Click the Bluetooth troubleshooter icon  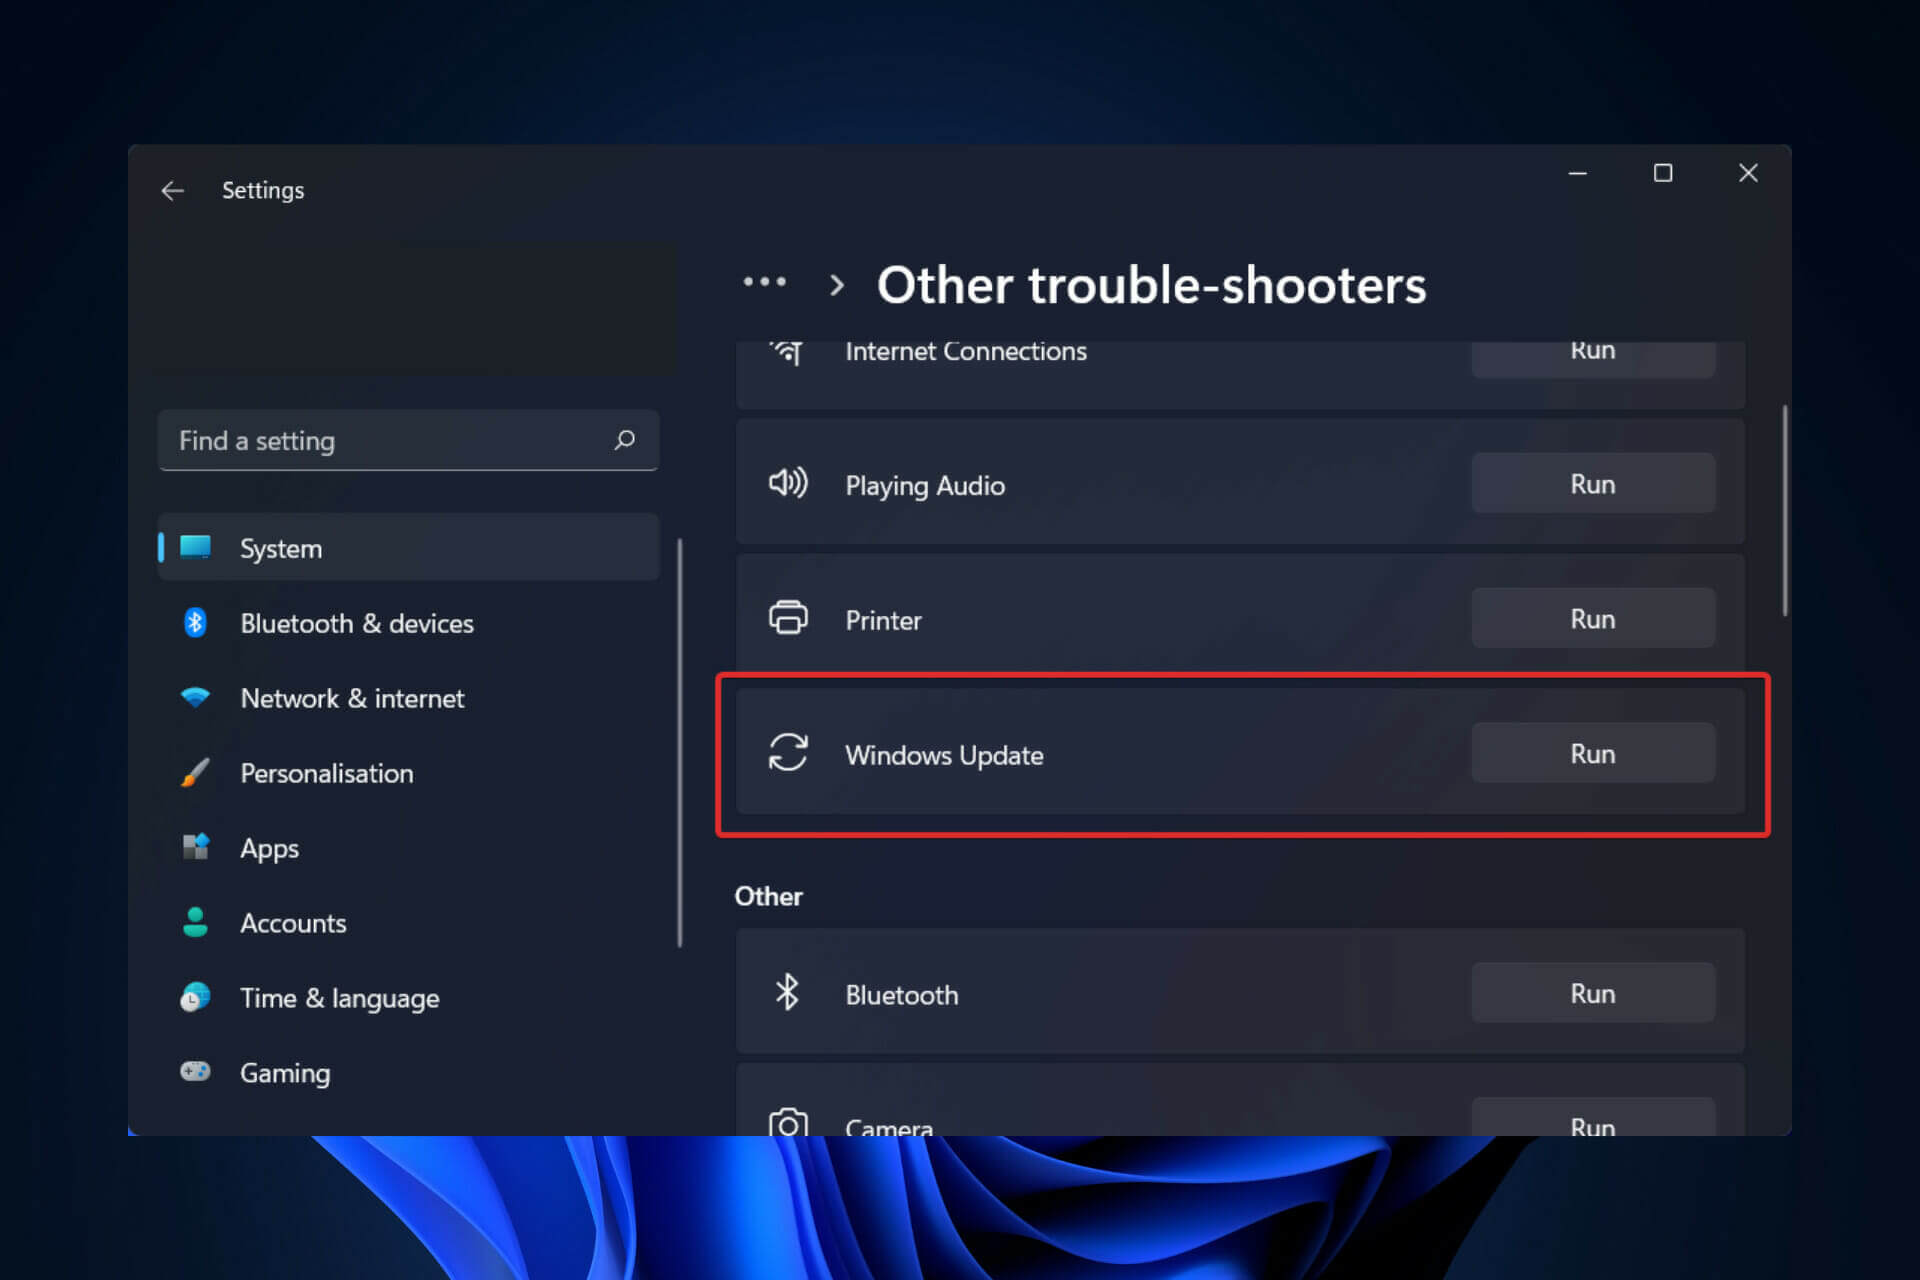(788, 993)
